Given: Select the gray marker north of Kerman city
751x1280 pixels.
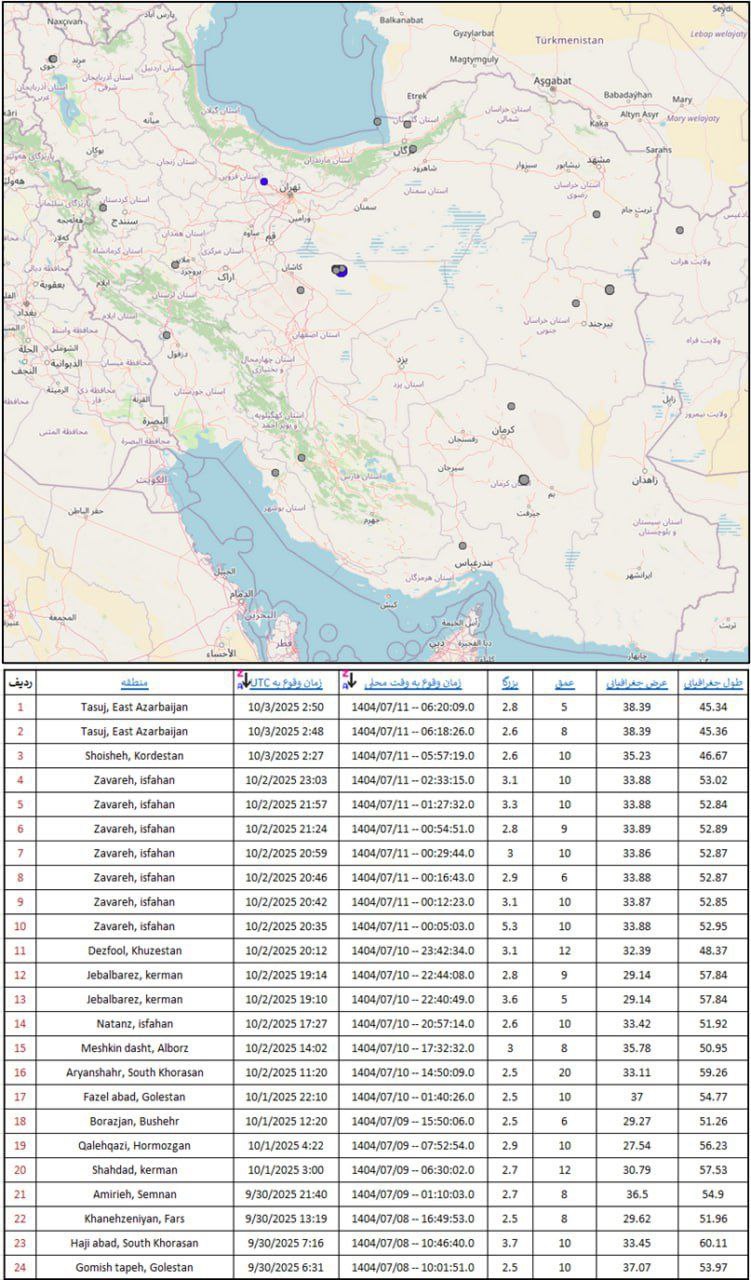Looking at the screenshot, I should click(x=511, y=406).
